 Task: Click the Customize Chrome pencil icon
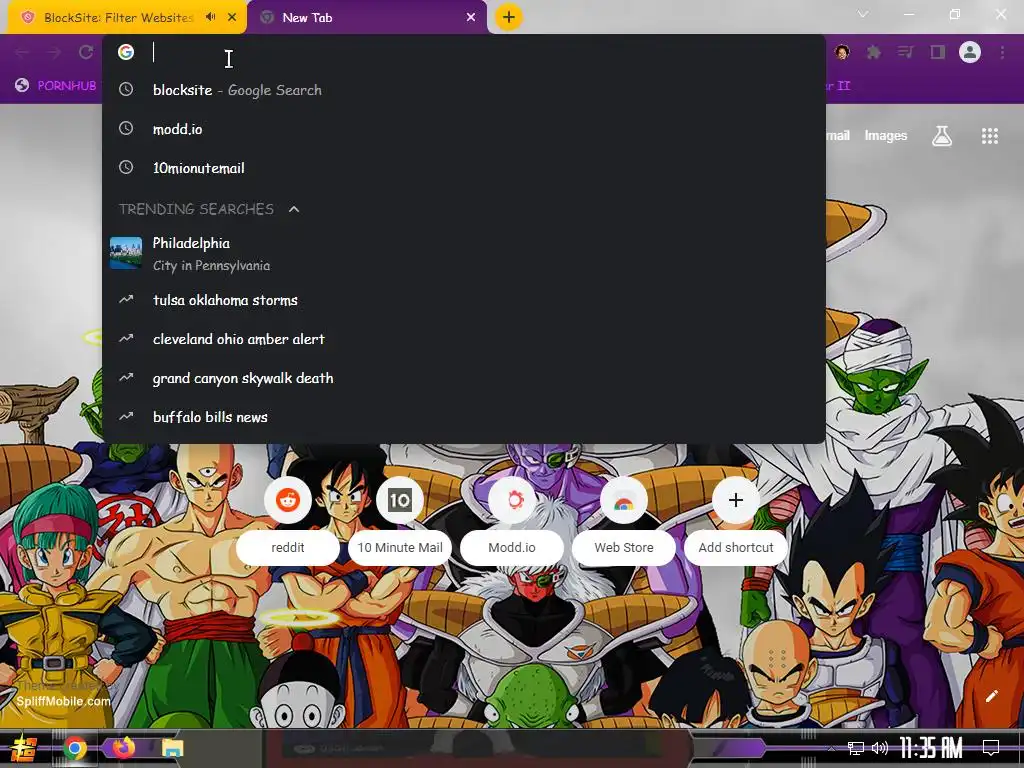(x=991, y=696)
